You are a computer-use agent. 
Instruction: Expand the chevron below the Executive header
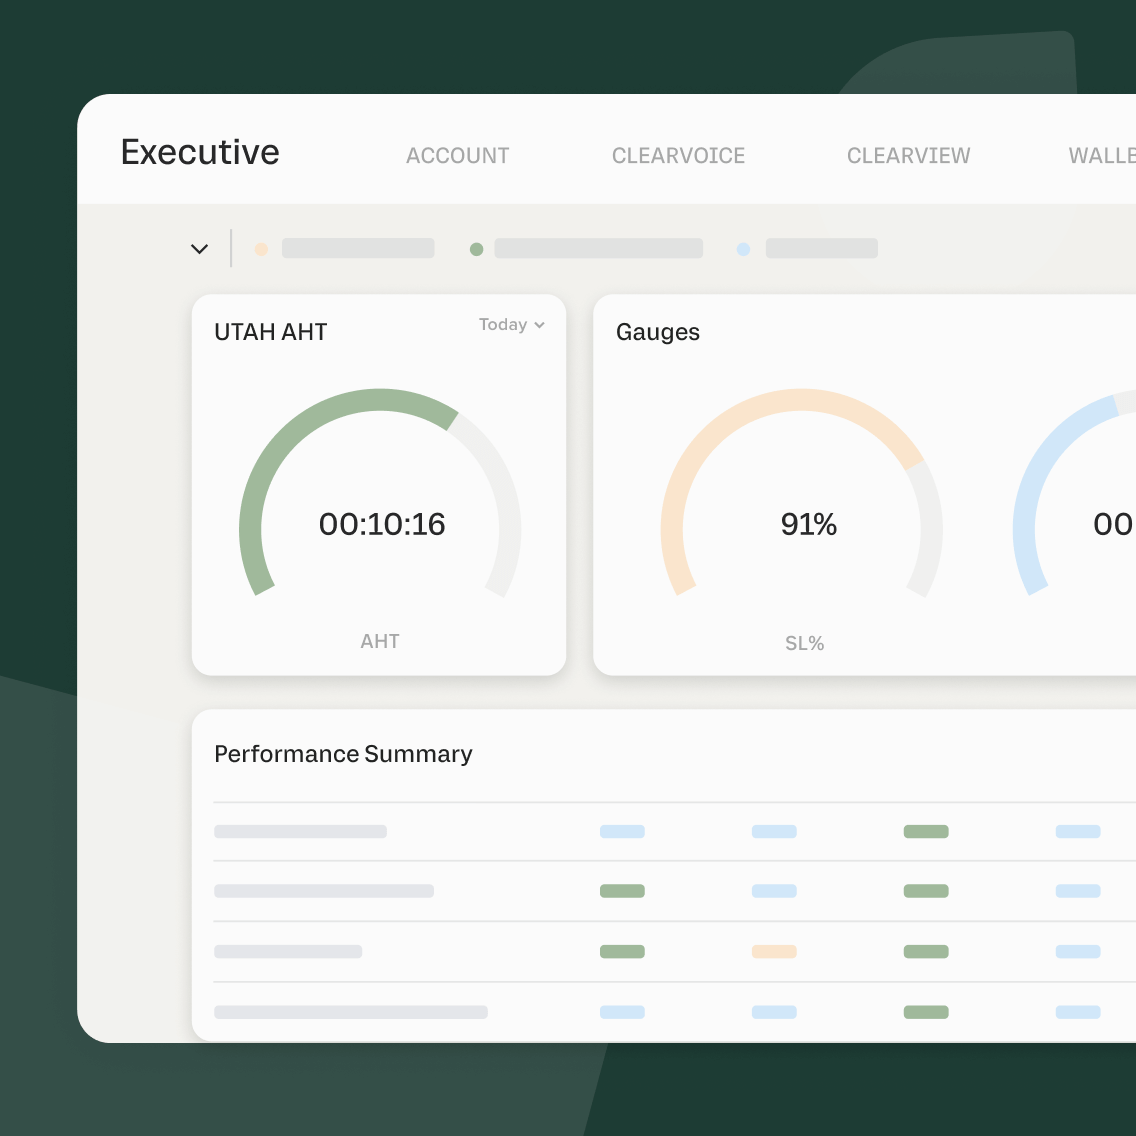(x=199, y=248)
